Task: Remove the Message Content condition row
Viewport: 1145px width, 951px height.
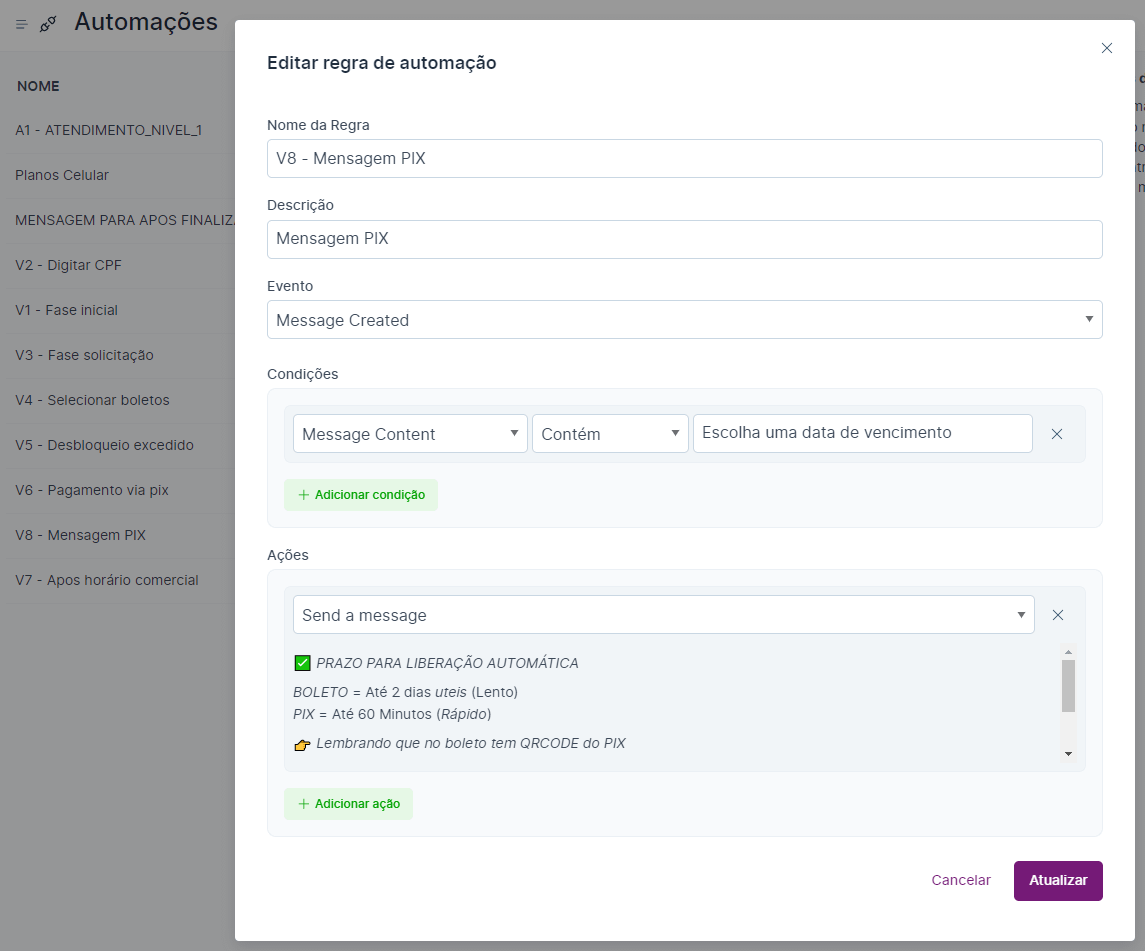Action: pyautogui.click(x=1056, y=434)
